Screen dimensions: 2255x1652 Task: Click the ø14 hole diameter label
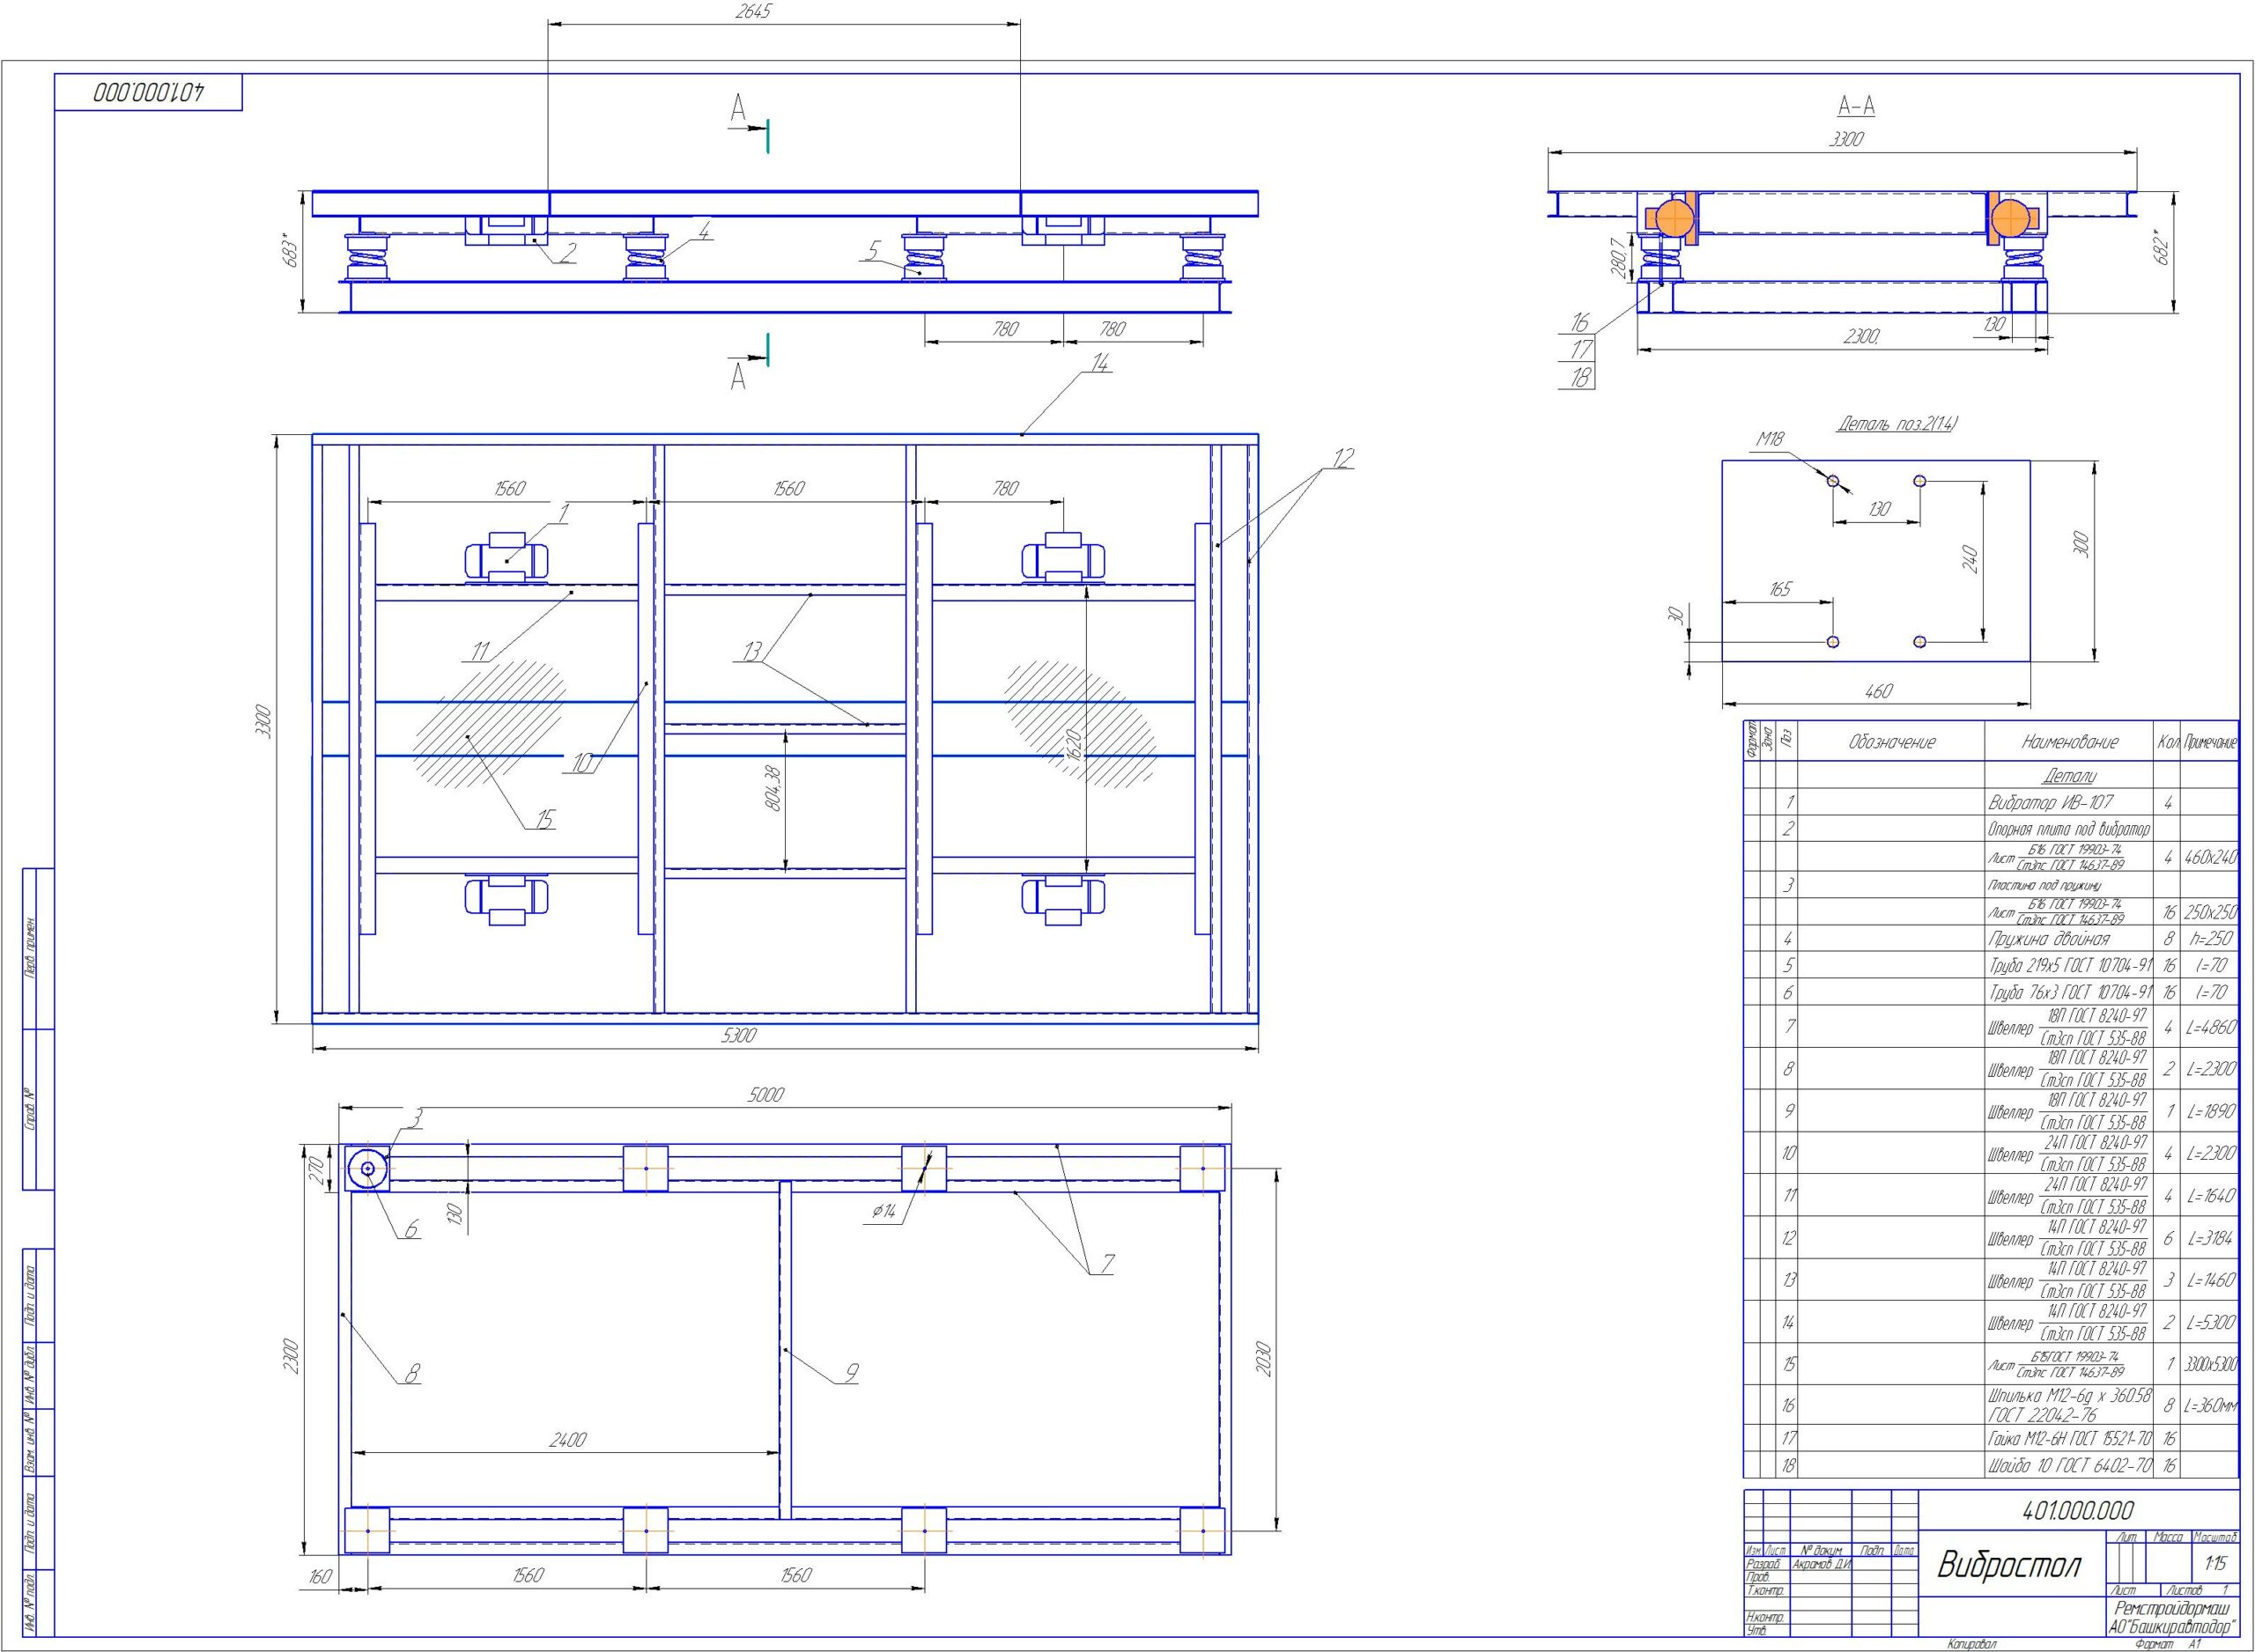pyautogui.click(x=883, y=1212)
